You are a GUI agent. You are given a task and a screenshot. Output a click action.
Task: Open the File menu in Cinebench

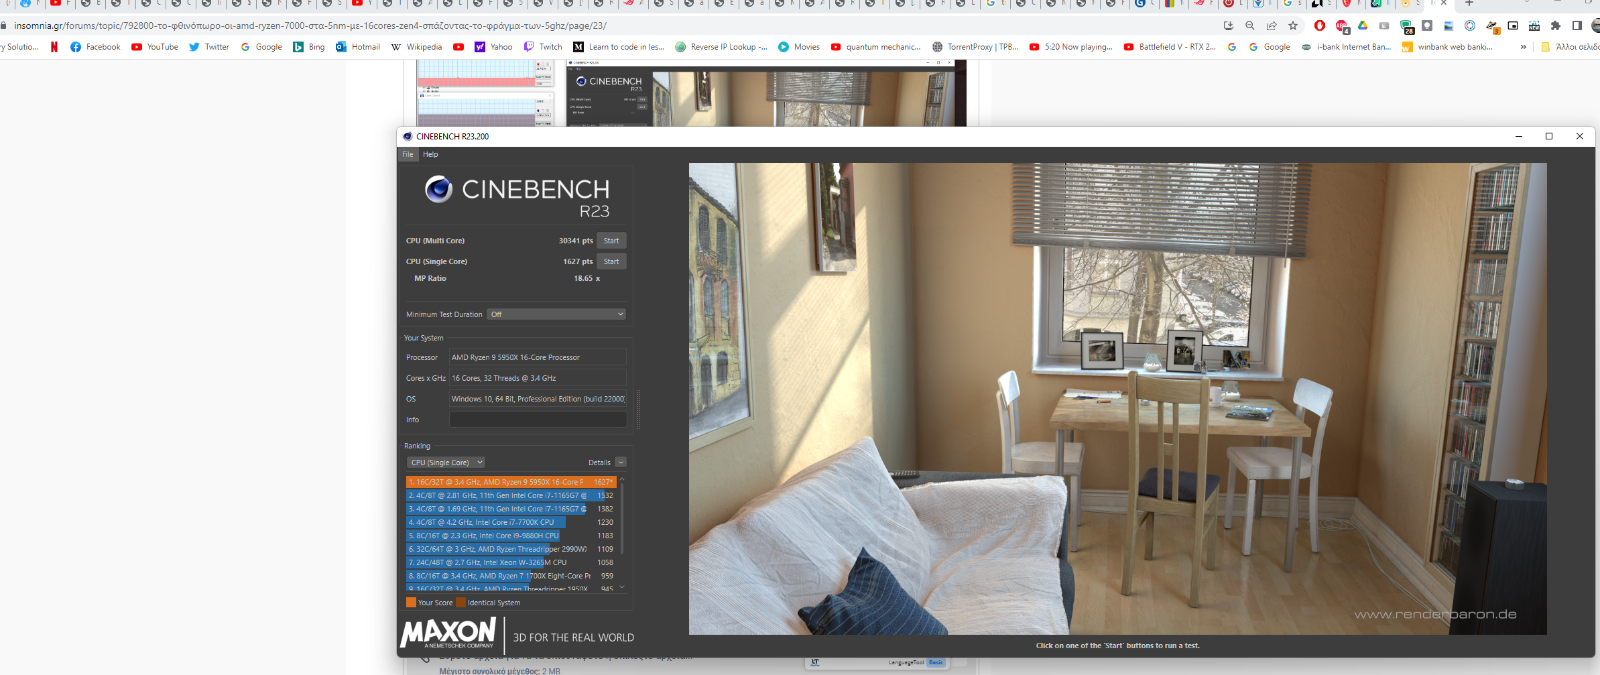click(408, 154)
